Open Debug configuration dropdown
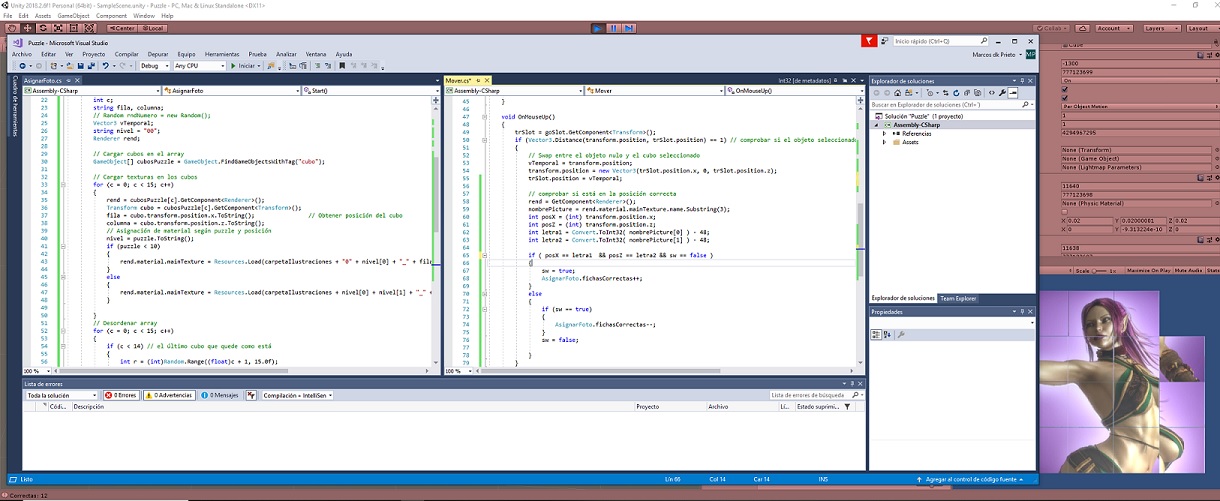This screenshot has width=1220, height=501. click(x=154, y=66)
